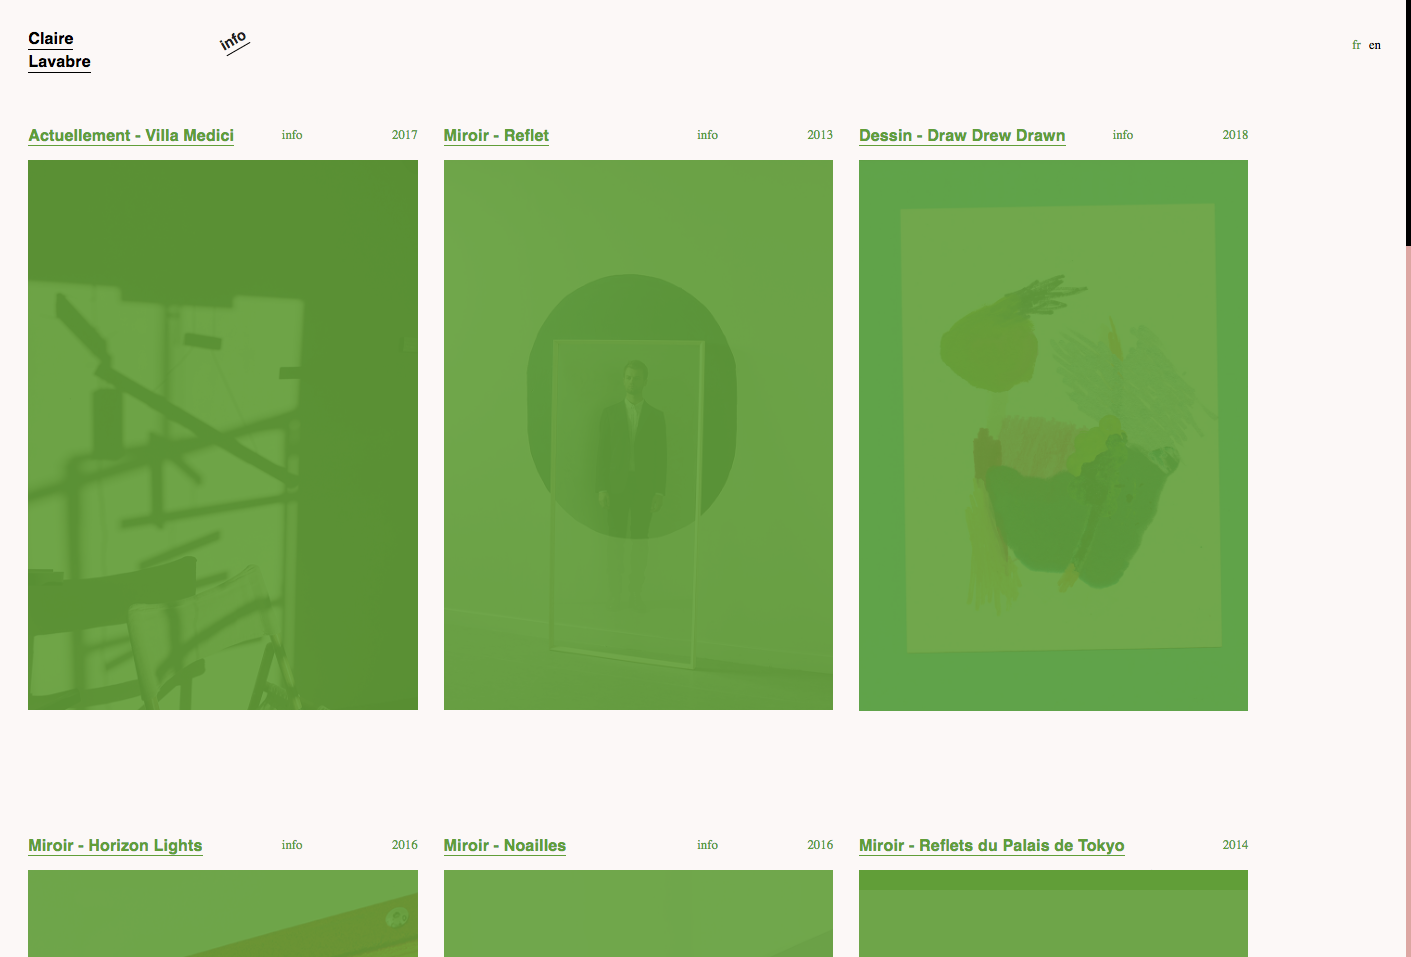This screenshot has height=957, width=1411.
Task: Show info for Miroir - Noailles
Action: [x=708, y=845]
